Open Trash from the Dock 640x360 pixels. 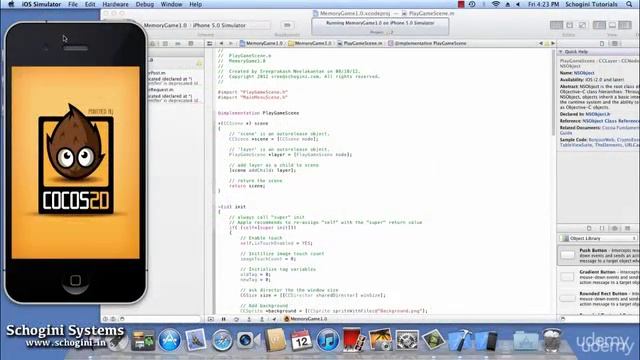551,340
